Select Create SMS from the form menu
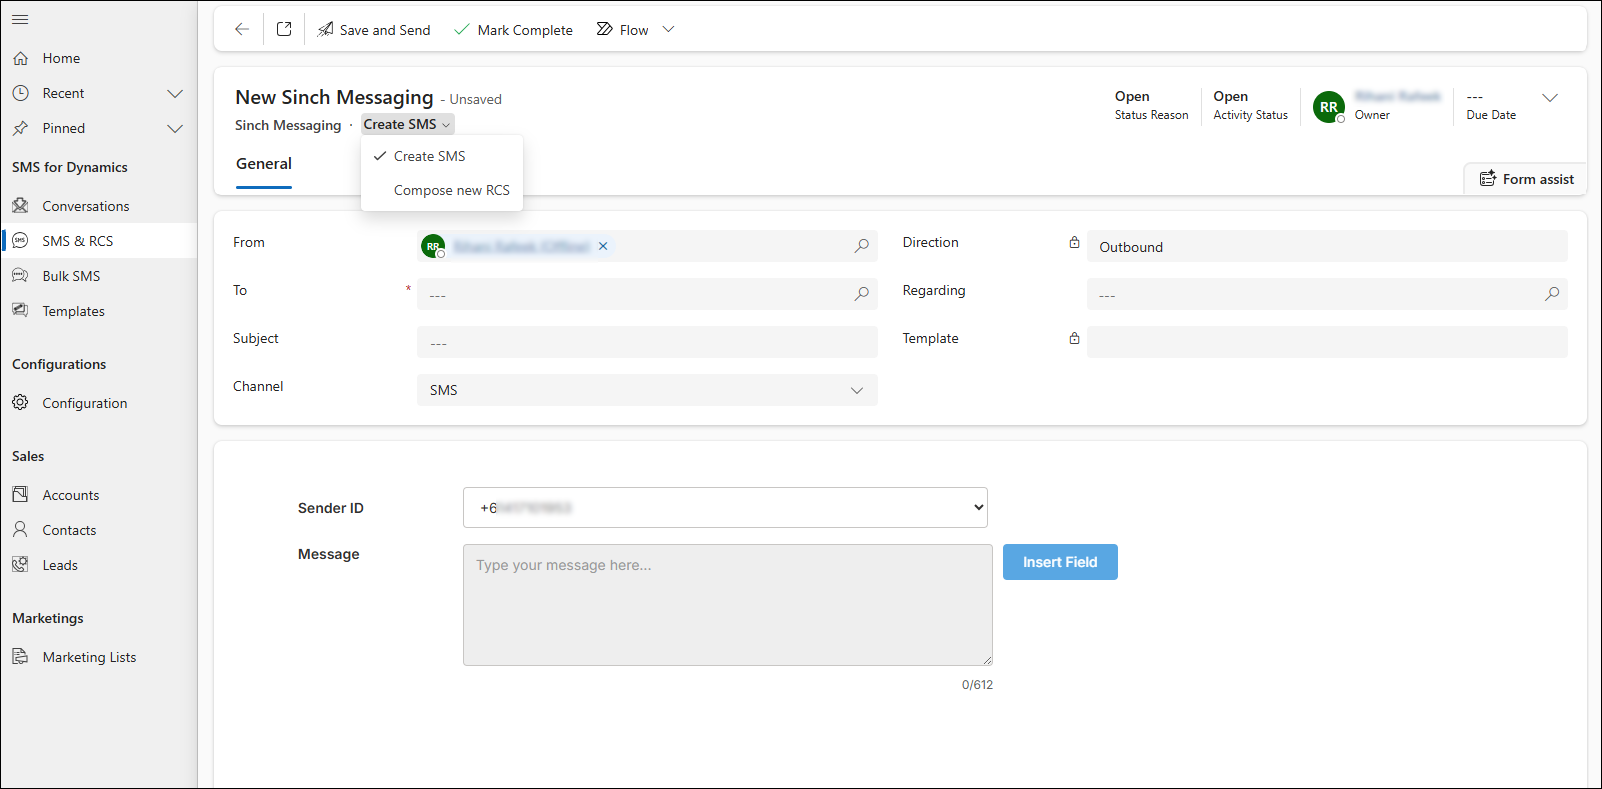 point(442,156)
